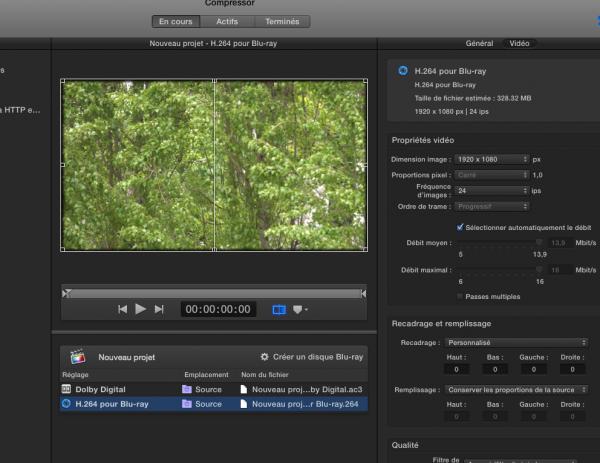Image resolution: width=600 pixels, height=463 pixels.
Task: Open the Fréquence d'images dropdown
Action: pyautogui.click(x=492, y=191)
